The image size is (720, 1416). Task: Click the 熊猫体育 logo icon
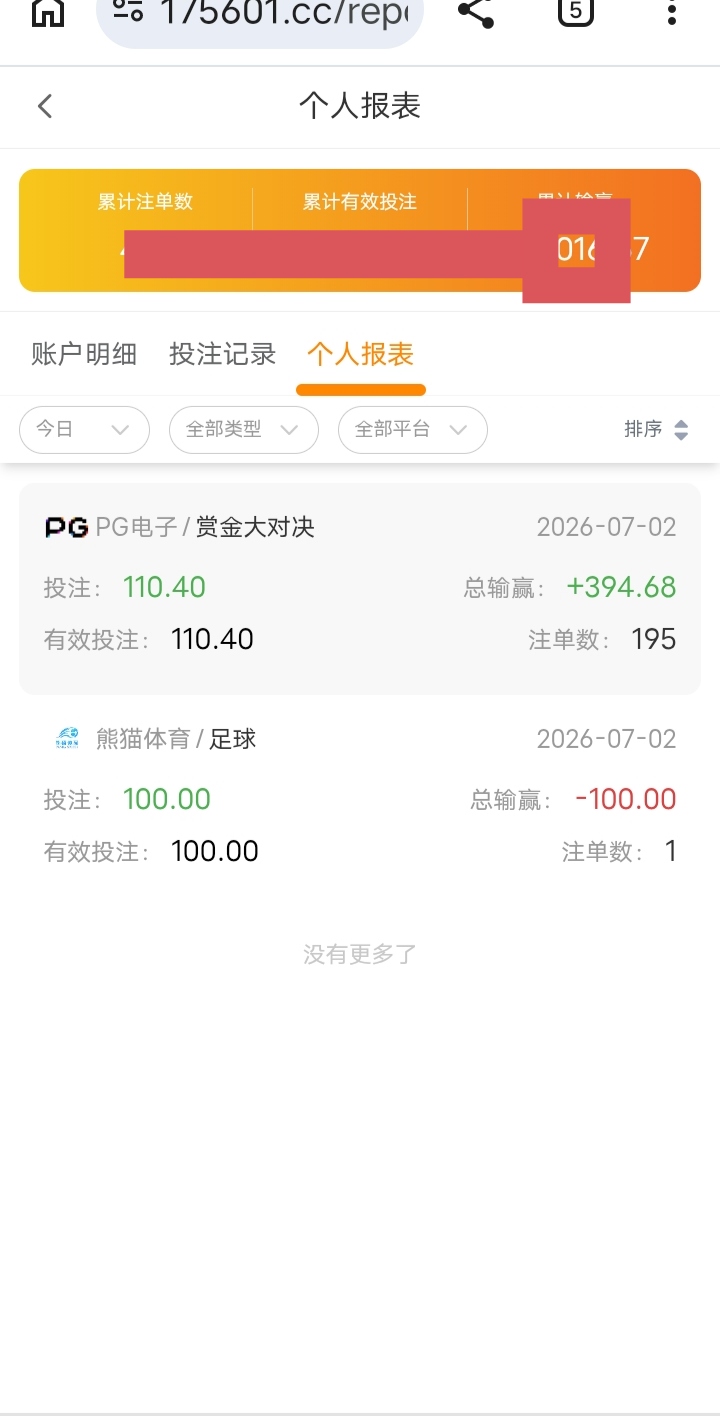click(67, 739)
